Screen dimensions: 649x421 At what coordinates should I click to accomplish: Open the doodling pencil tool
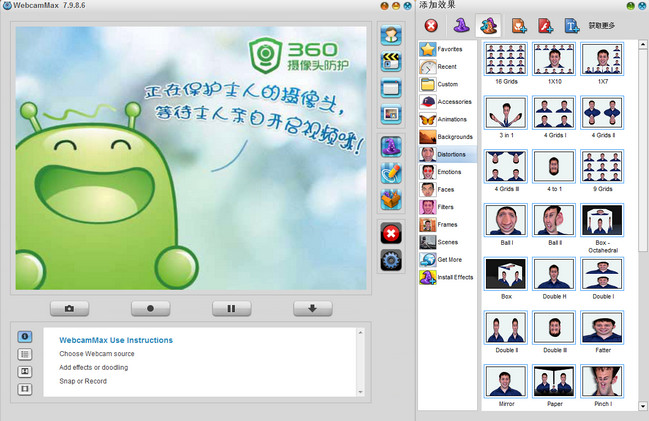pos(391,172)
